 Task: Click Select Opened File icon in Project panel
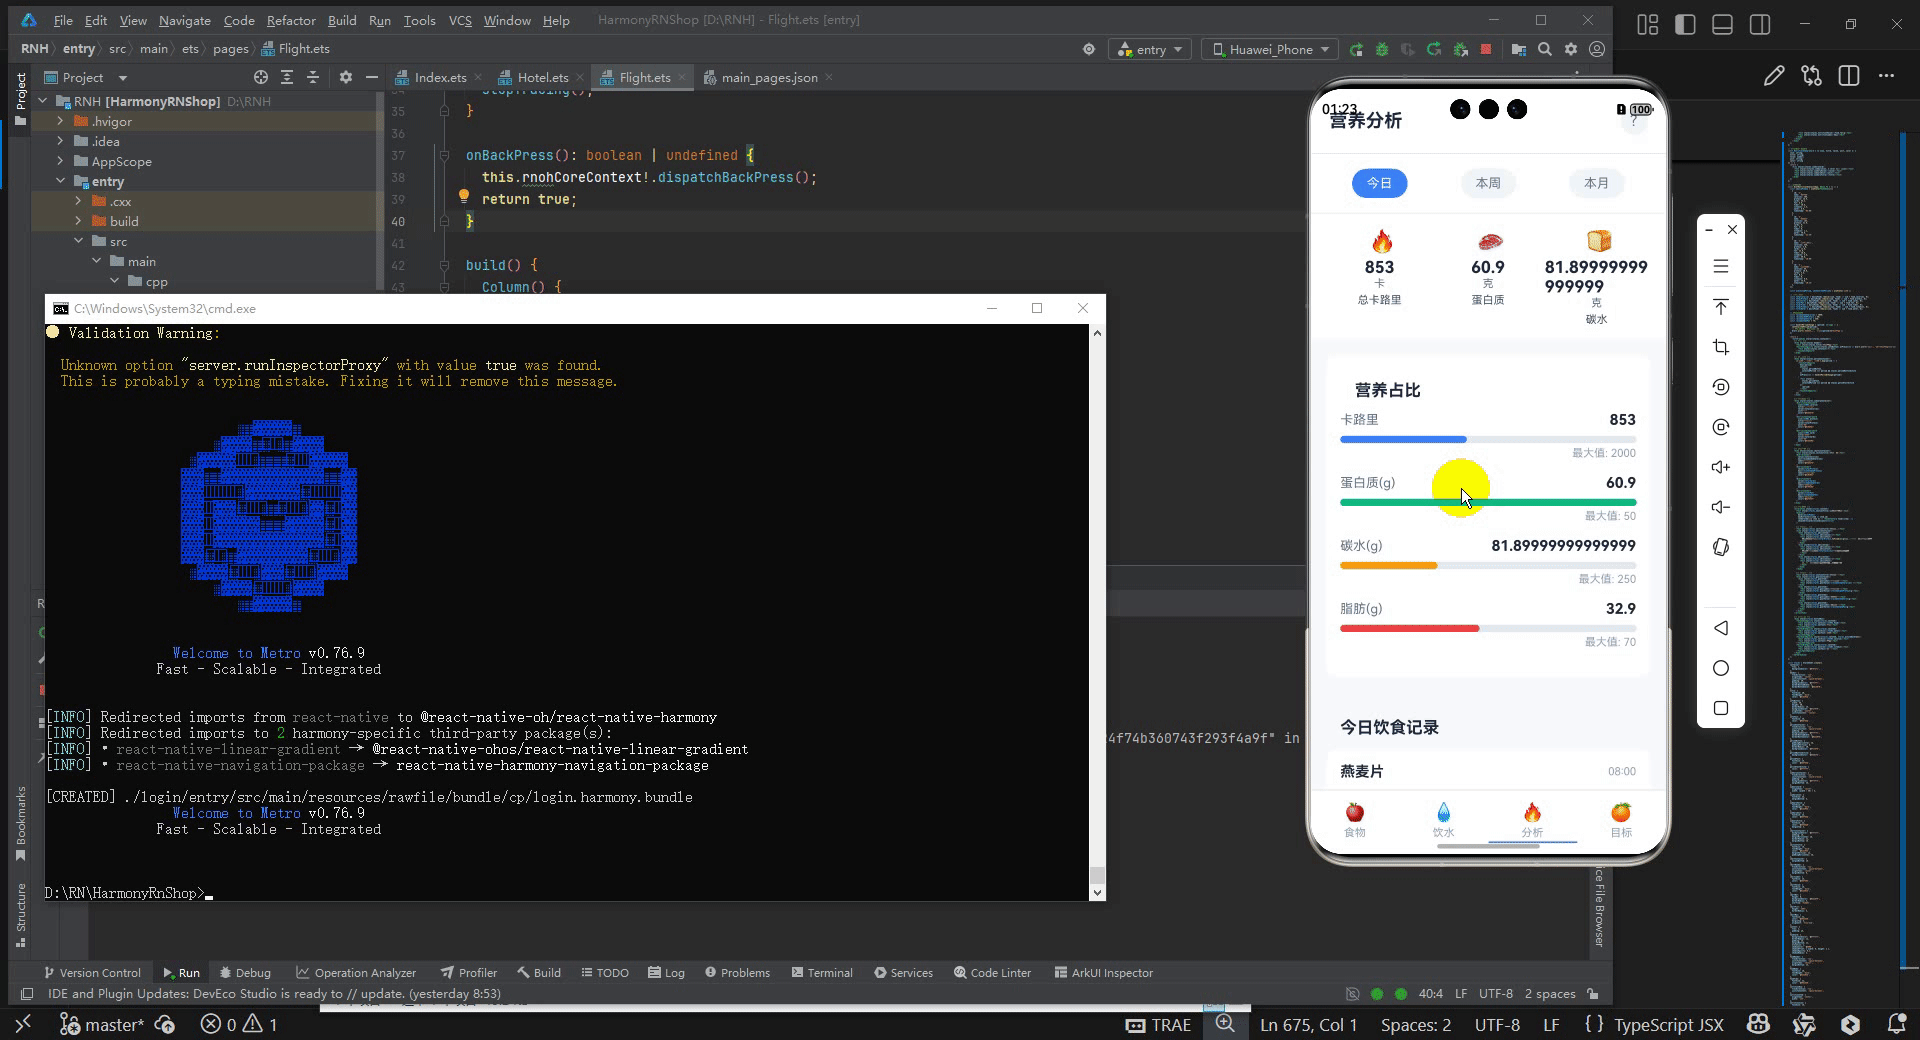pos(261,77)
